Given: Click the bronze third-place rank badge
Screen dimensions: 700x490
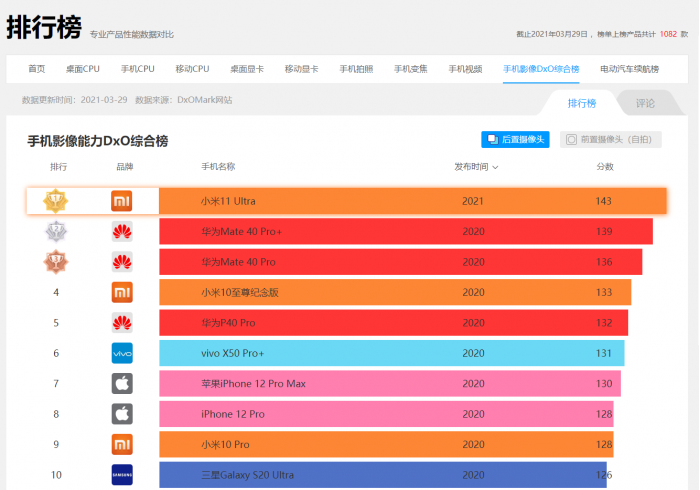Looking at the screenshot, I should click(56, 262).
